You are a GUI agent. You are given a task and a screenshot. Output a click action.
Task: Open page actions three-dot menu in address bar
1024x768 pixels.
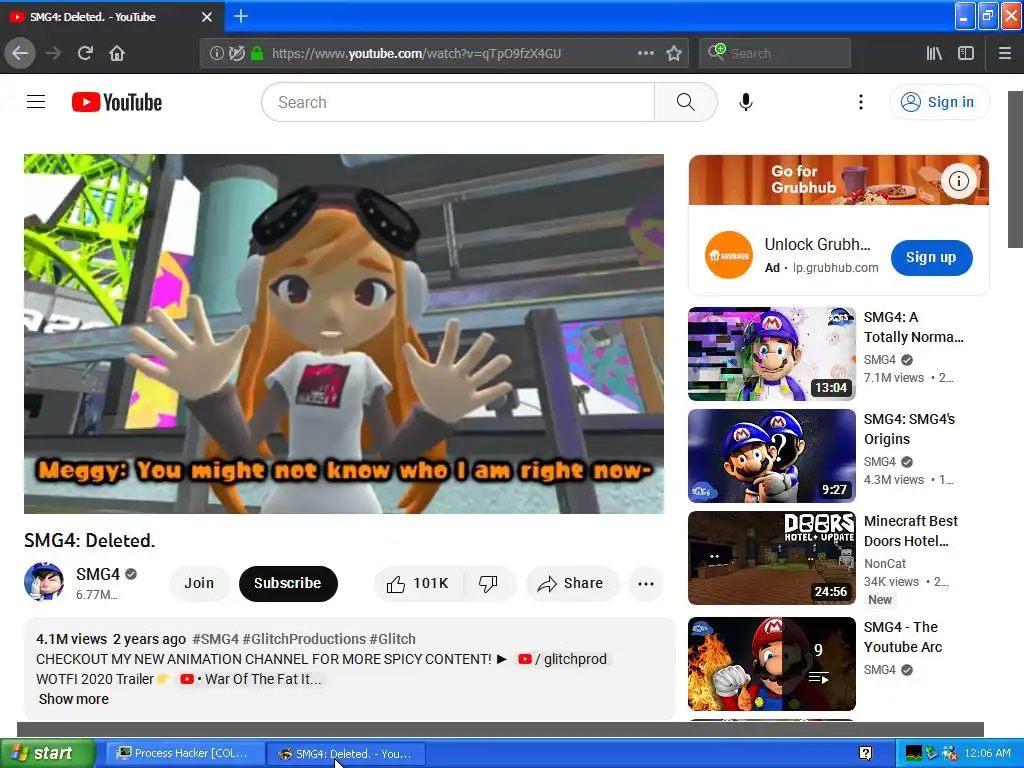click(x=645, y=53)
